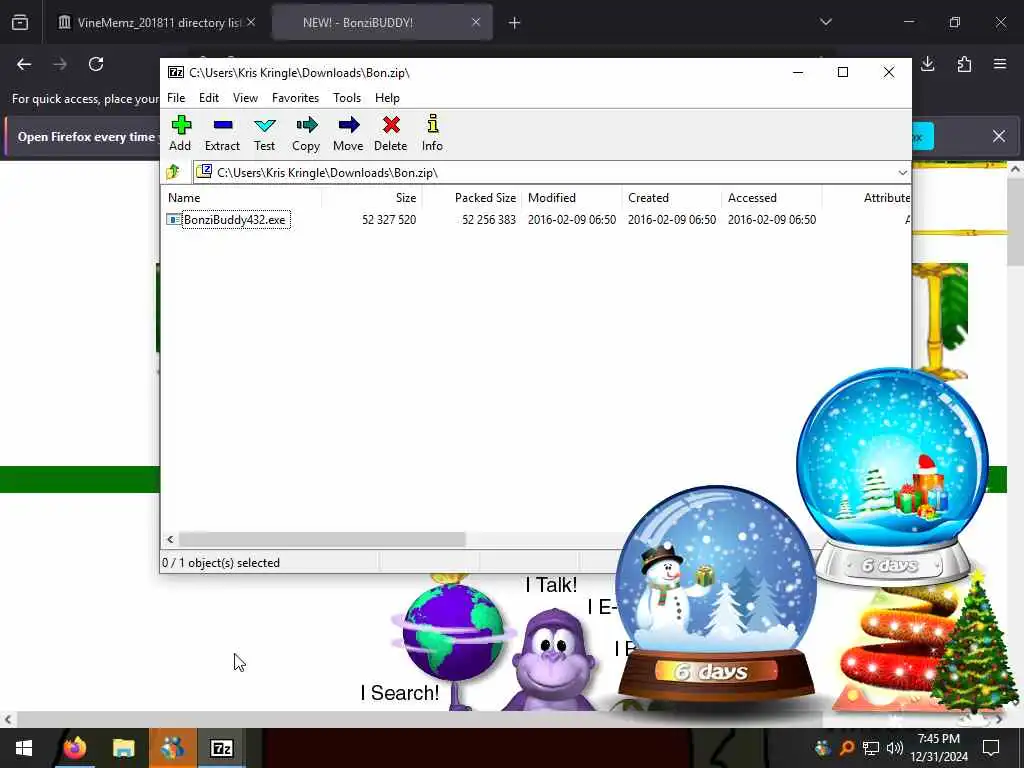Click the Add toolbar icon in 7-Zip
This screenshot has width=1024, height=768.
tap(180, 133)
